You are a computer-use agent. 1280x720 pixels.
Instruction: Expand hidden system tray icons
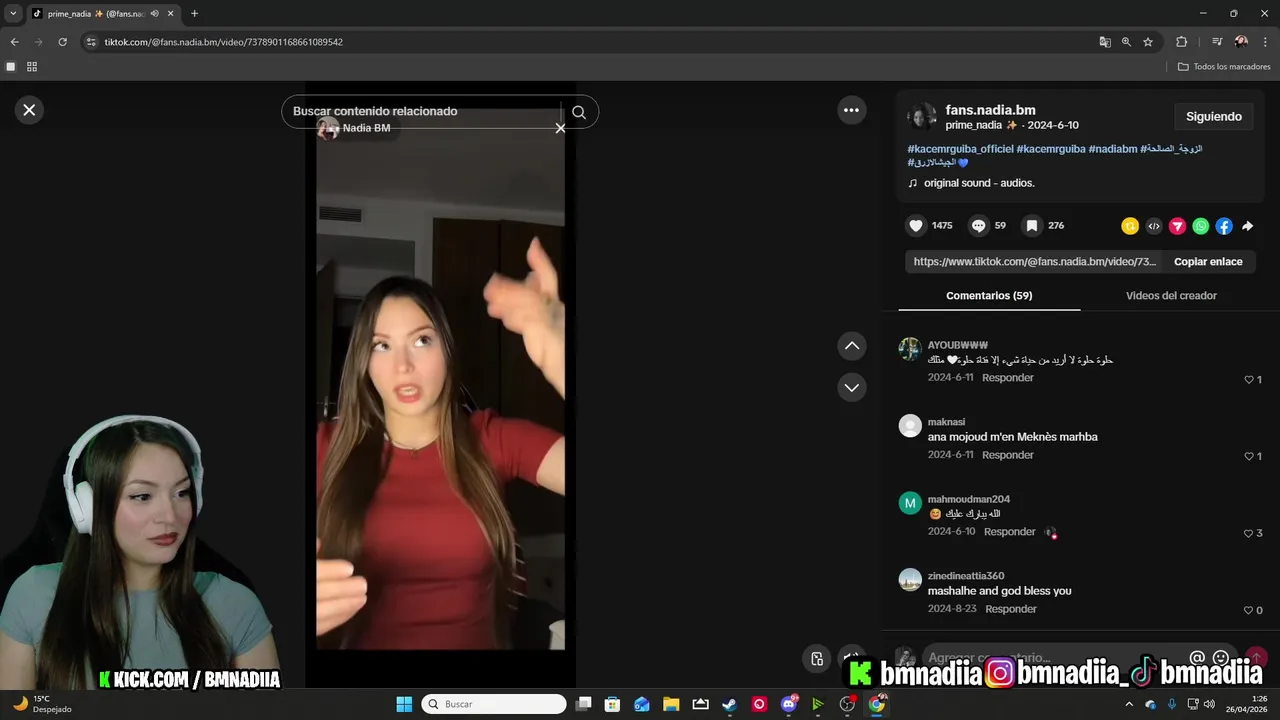click(1131, 704)
